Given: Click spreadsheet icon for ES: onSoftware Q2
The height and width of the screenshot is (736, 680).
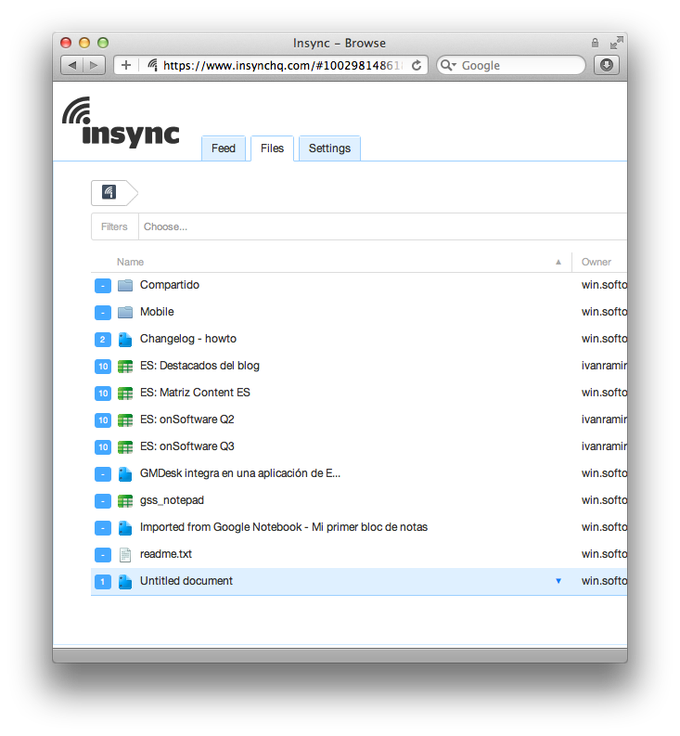Looking at the screenshot, I should click(125, 420).
